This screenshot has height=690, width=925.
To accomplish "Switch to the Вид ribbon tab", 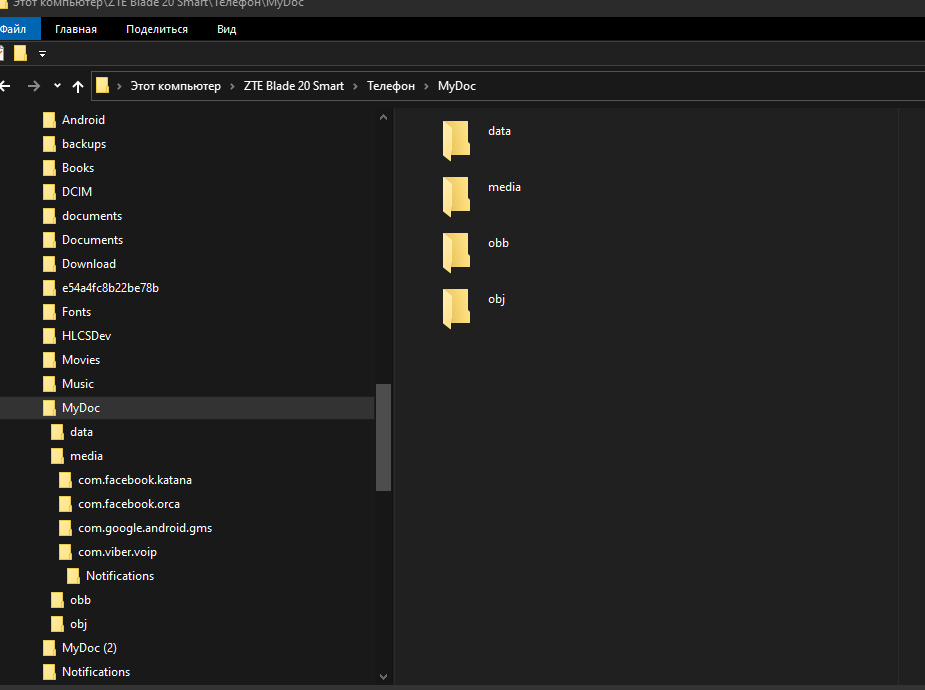I will pyautogui.click(x=226, y=29).
